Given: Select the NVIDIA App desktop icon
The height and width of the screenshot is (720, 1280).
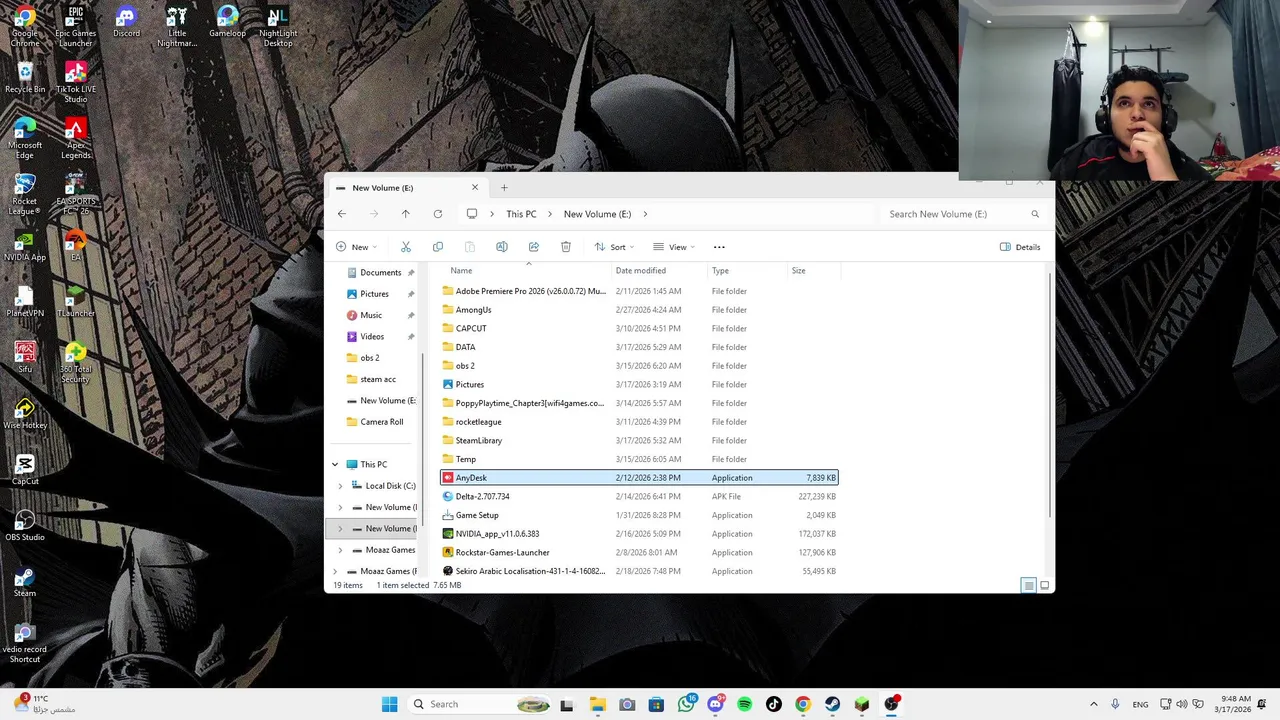Looking at the screenshot, I should [x=25, y=246].
